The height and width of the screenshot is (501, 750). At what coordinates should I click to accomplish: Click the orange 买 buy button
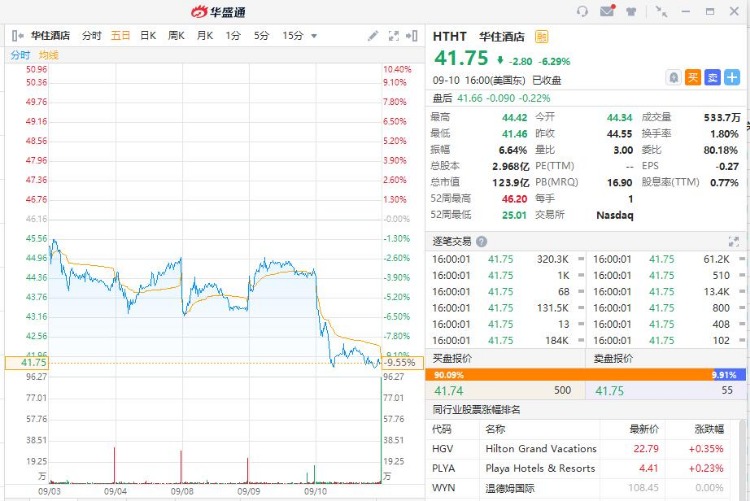point(693,77)
